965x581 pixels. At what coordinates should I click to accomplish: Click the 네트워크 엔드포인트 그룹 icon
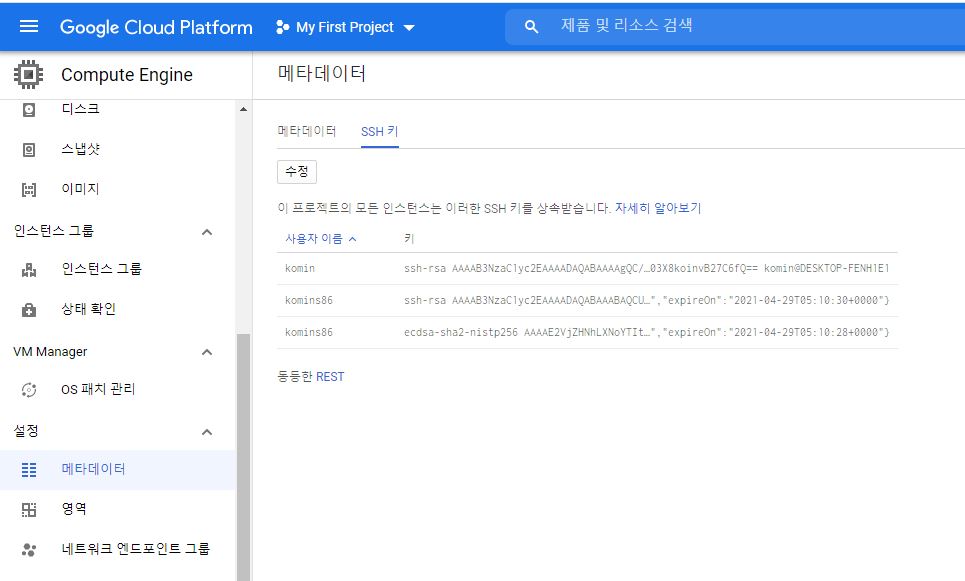(29, 550)
